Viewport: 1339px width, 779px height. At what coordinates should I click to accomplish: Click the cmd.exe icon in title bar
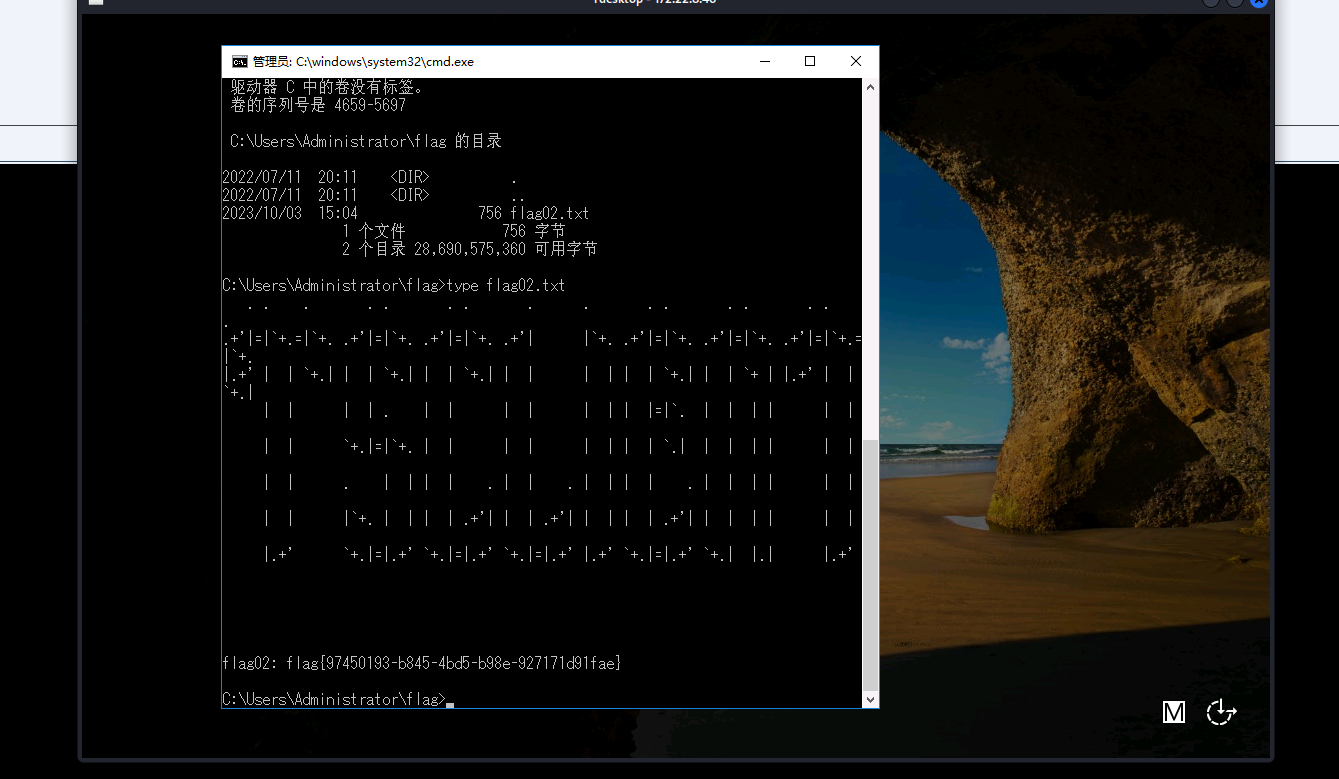coord(240,61)
